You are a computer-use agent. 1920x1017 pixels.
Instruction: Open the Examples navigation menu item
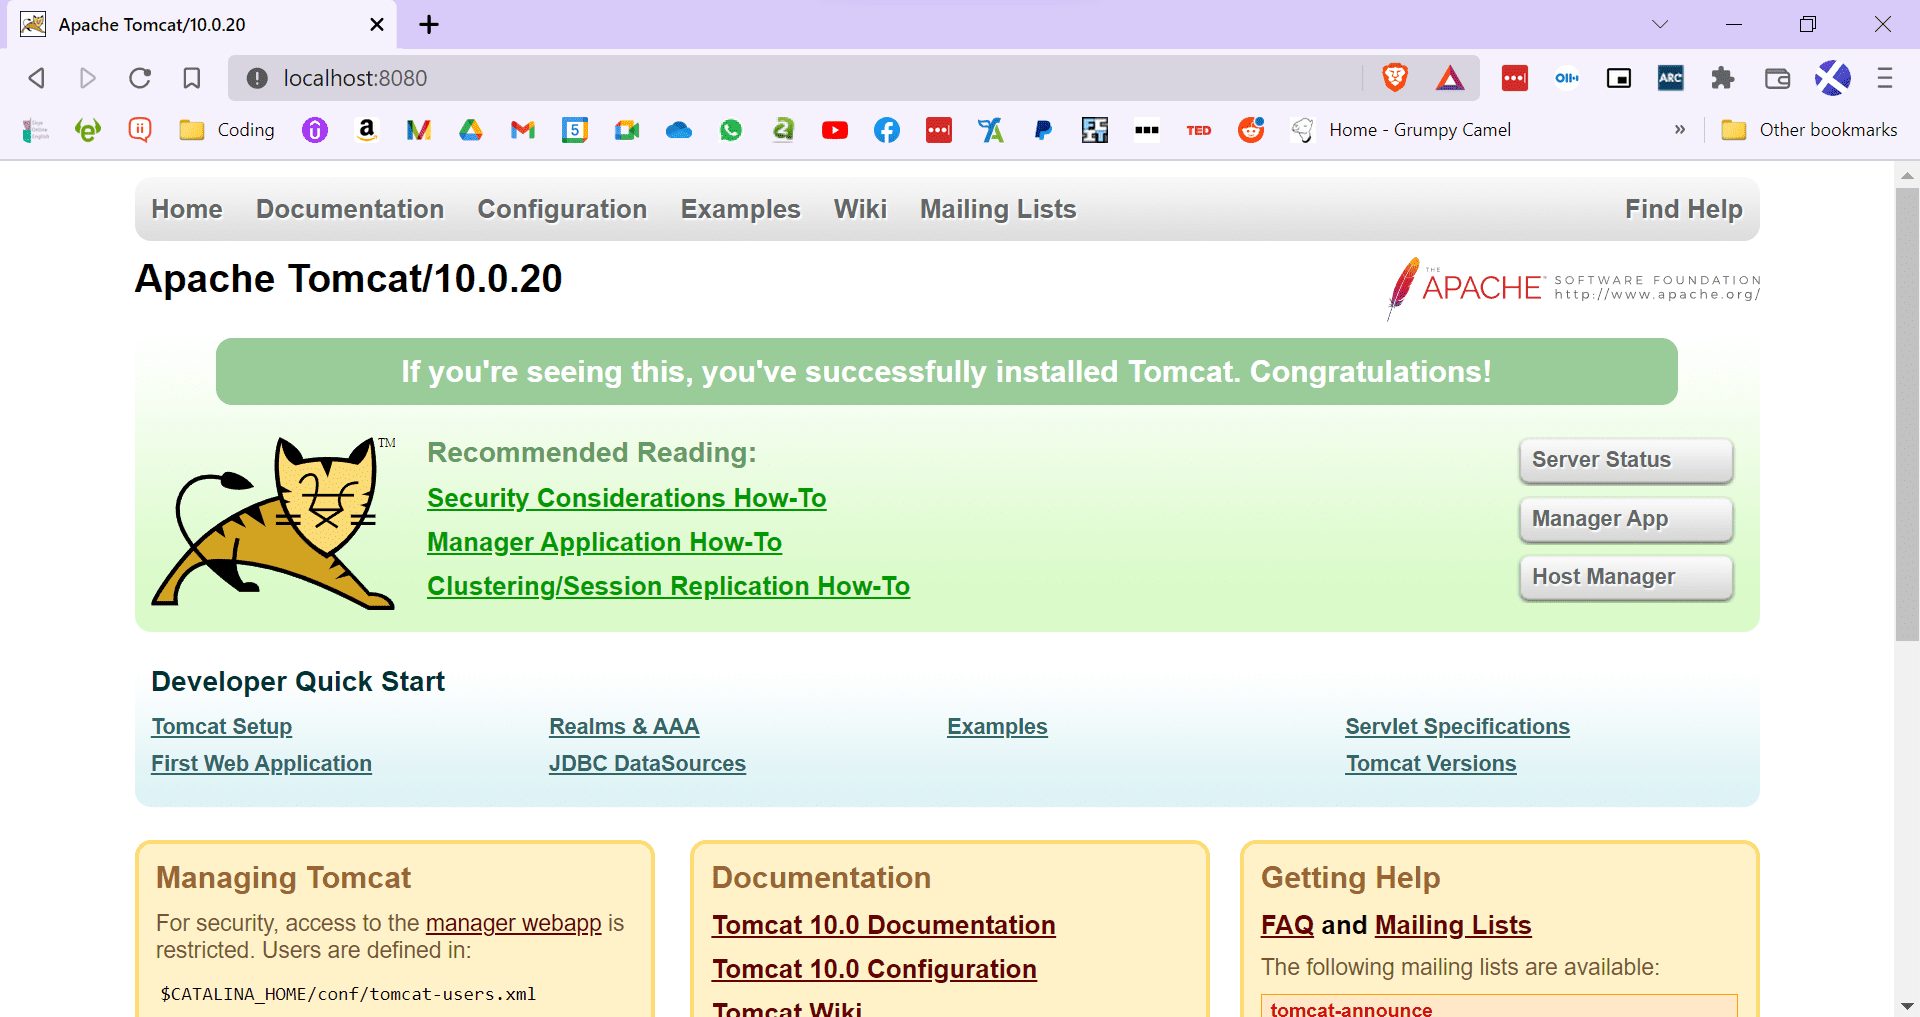pyautogui.click(x=740, y=209)
